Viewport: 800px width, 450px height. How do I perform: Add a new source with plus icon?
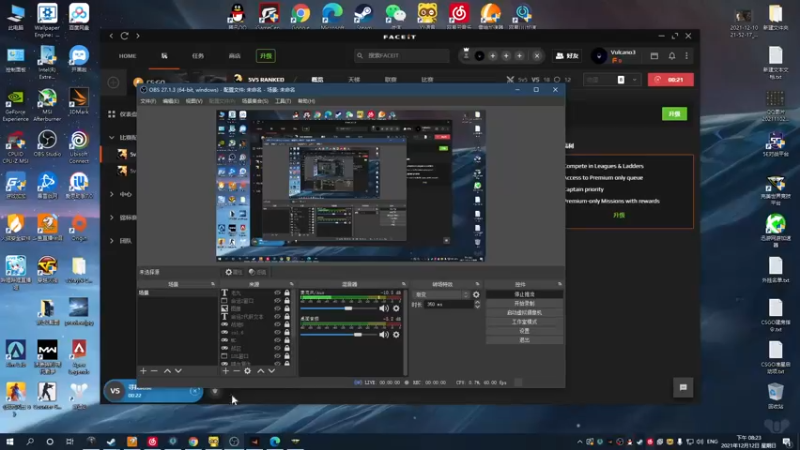[226, 371]
